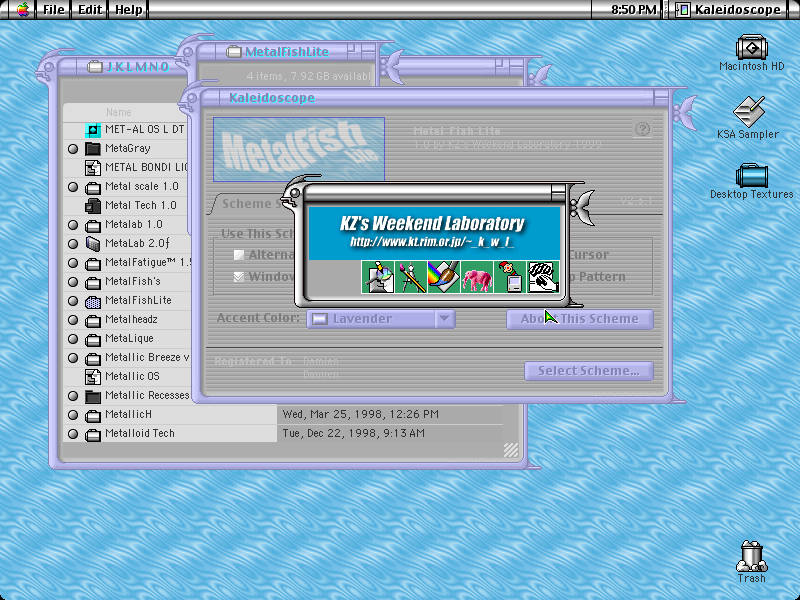Click the Lavender color swatch
This screenshot has width=800, height=600.
320,319
